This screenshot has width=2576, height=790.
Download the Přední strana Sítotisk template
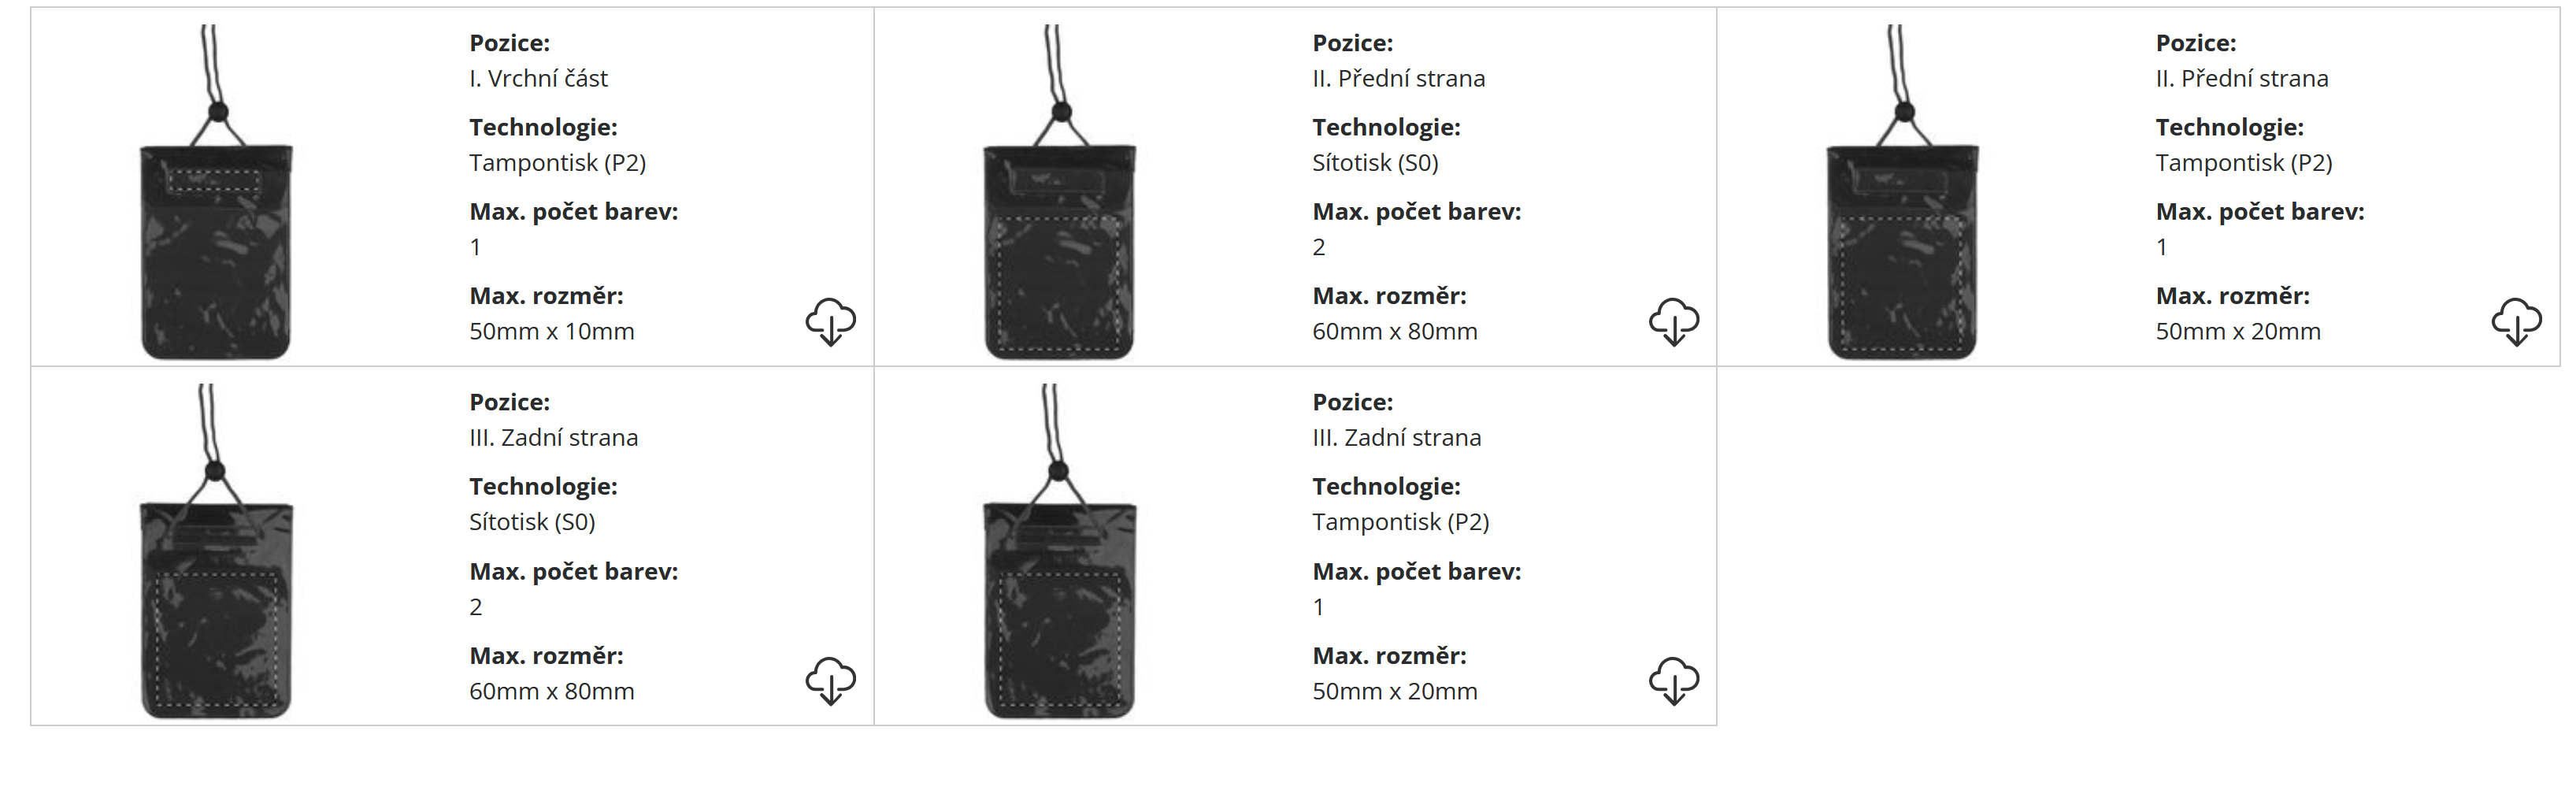(1673, 321)
